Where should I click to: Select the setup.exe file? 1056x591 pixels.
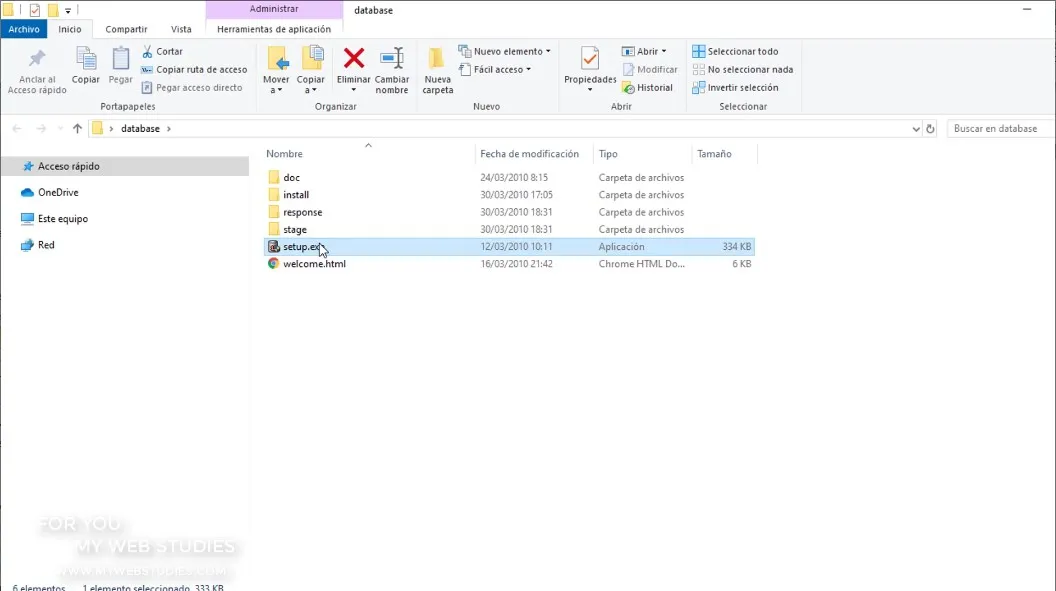(508, 246)
